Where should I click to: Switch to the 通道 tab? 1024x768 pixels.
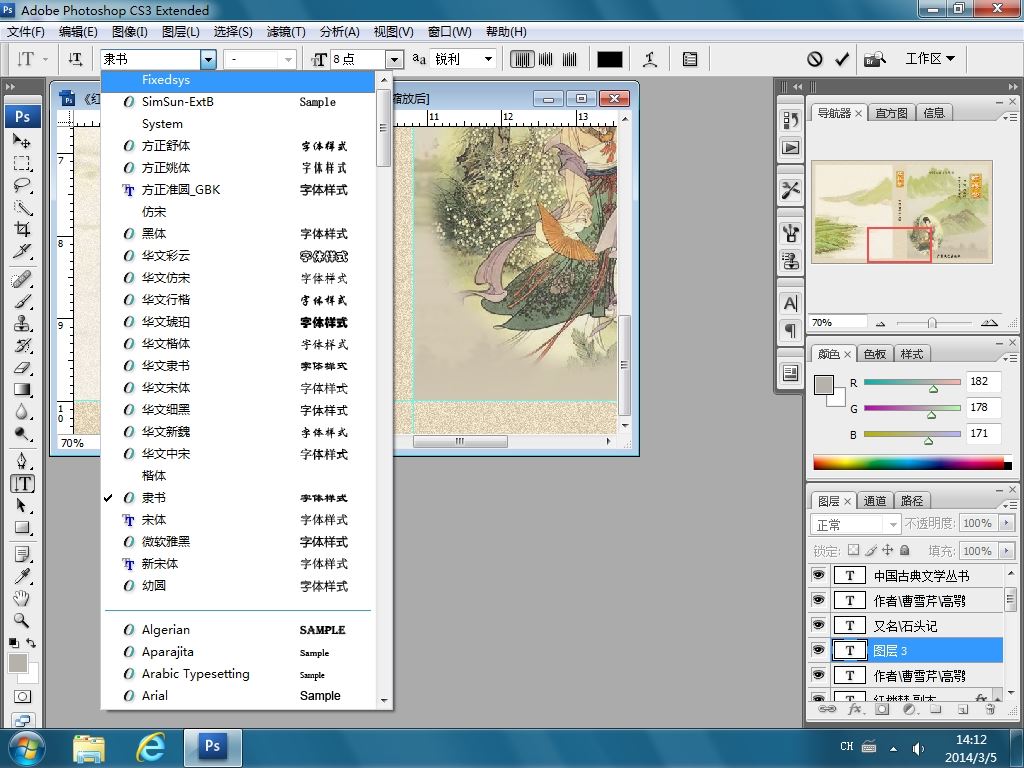tap(874, 501)
